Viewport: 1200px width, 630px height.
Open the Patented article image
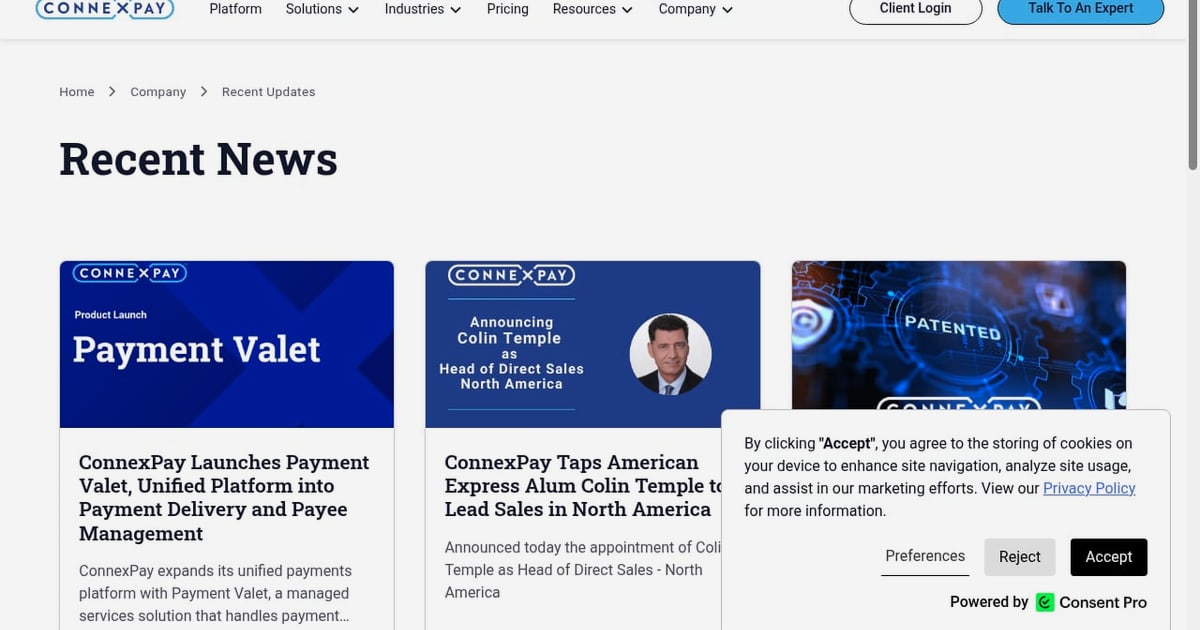(959, 335)
